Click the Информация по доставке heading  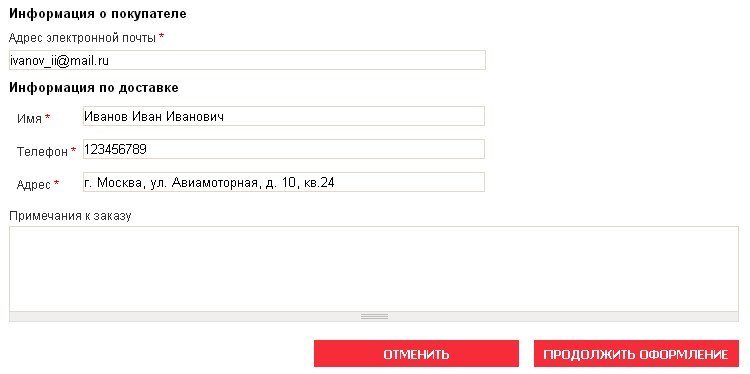(94, 88)
